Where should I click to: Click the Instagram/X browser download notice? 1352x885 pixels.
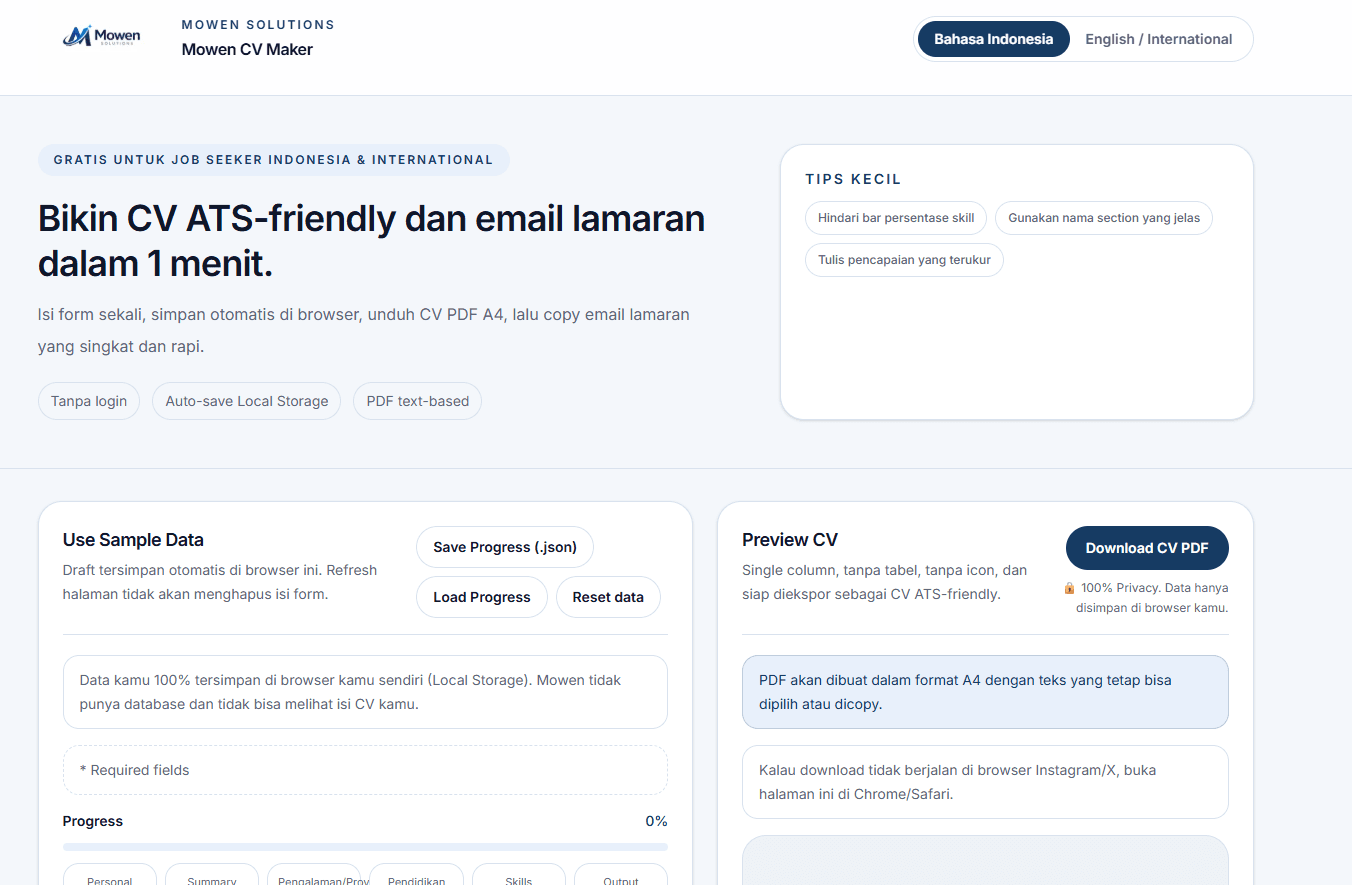[x=985, y=782]
